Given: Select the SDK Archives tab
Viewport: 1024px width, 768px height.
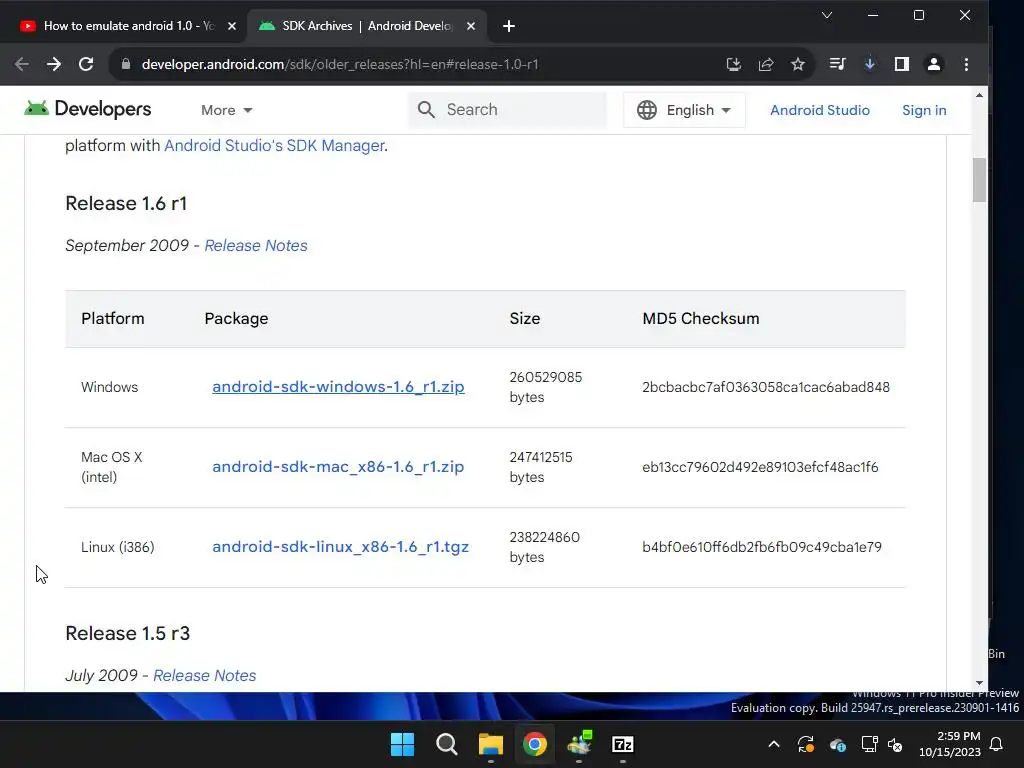Looking at the screenshot, I should coord(366,26).
